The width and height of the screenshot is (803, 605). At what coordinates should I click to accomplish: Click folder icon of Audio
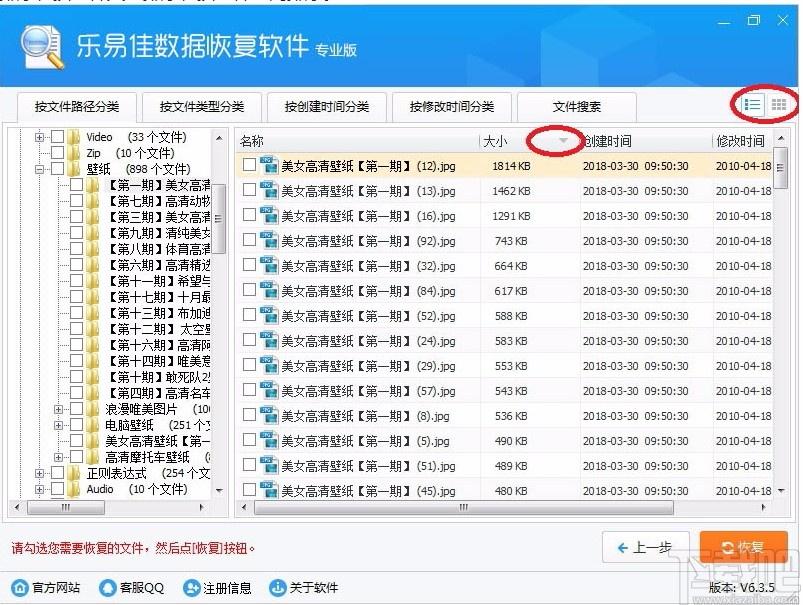74,489
